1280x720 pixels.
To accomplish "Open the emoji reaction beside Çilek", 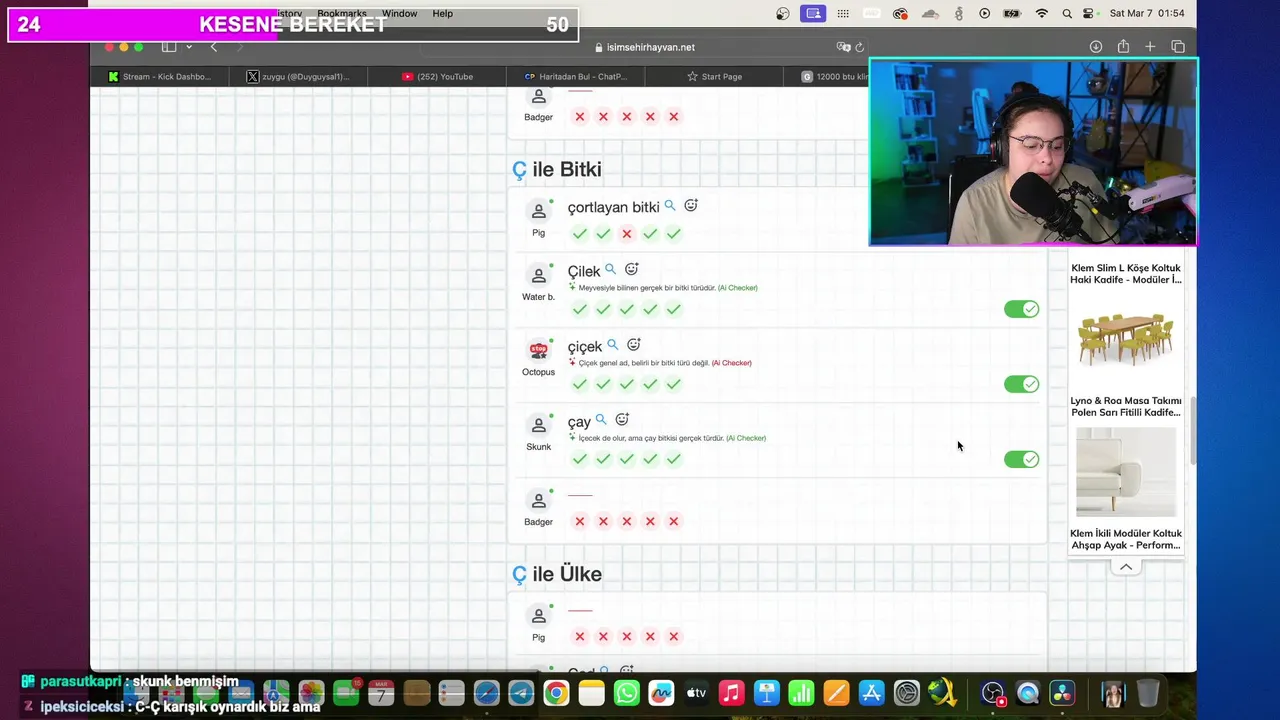I will click(x=631, y=269).
